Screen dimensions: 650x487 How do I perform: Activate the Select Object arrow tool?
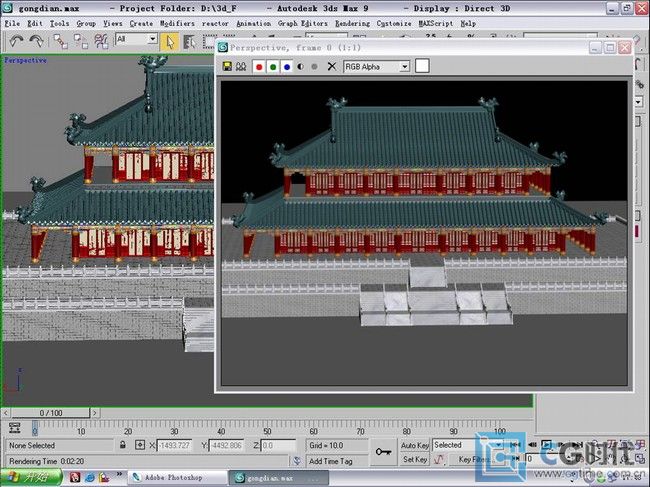pos(169,42)
